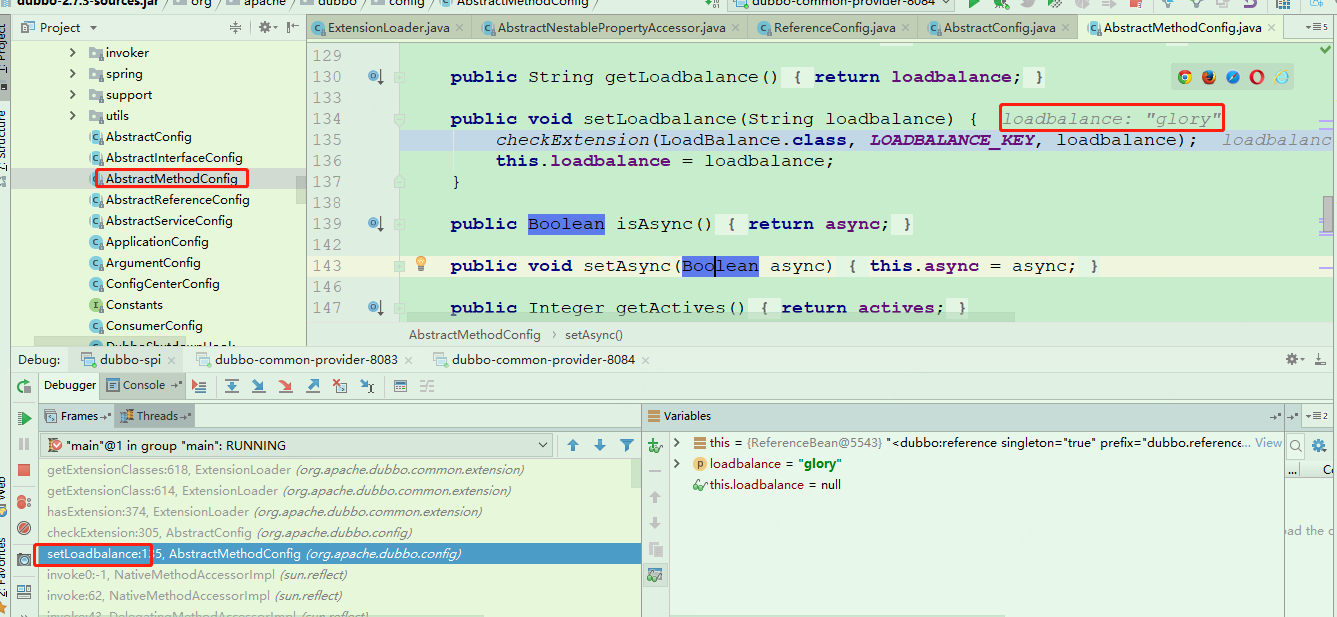Select the Threads tab
The height and width of the screenshot is (617, 1337).
pyautogui.click(x=157, y=416)
